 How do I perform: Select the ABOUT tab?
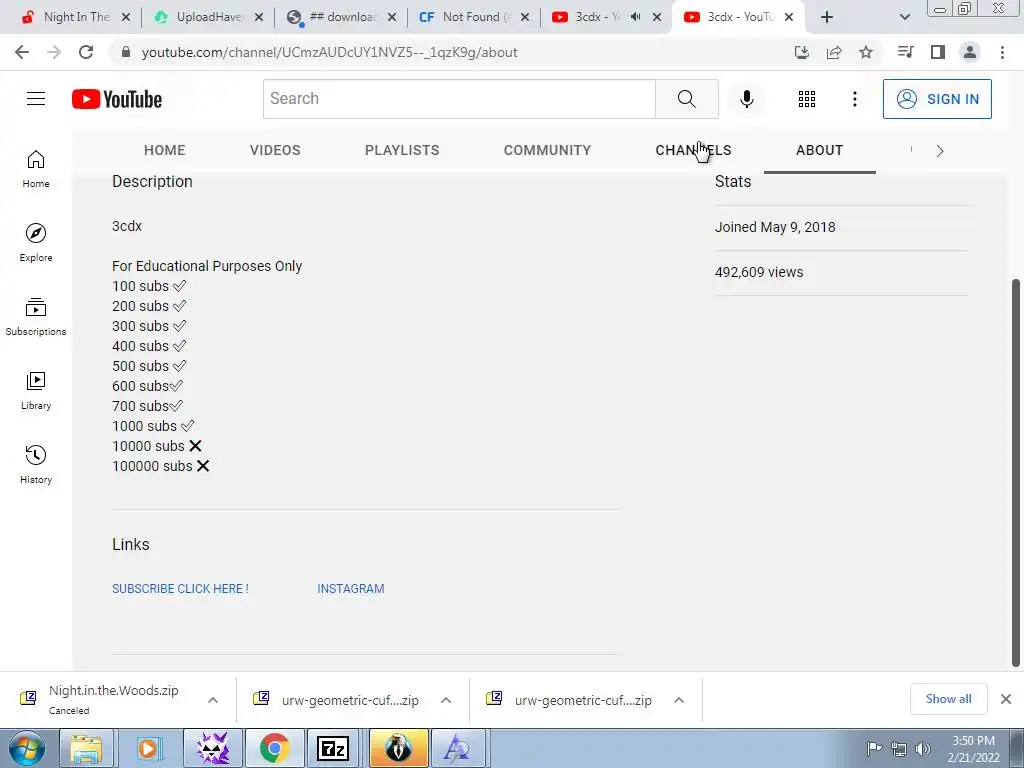tap(820, 150)
